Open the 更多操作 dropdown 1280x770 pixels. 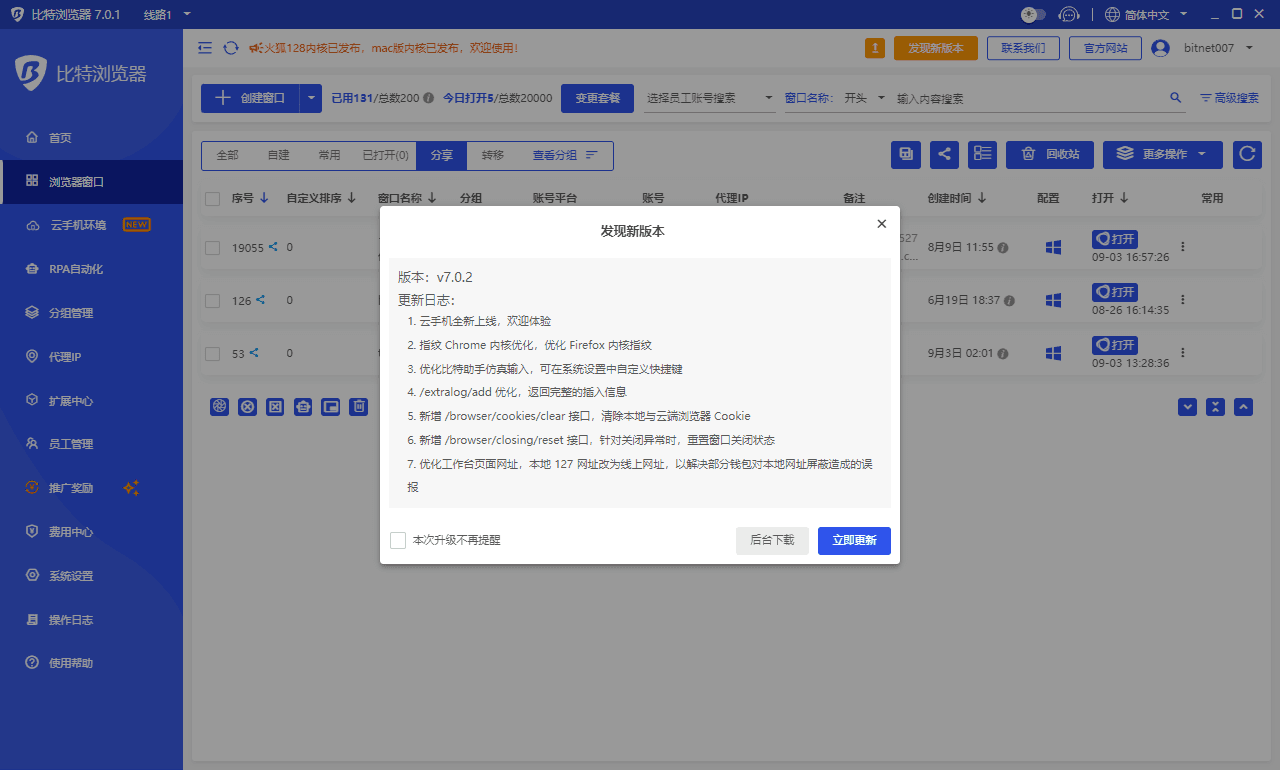(x=1162, y=155)
